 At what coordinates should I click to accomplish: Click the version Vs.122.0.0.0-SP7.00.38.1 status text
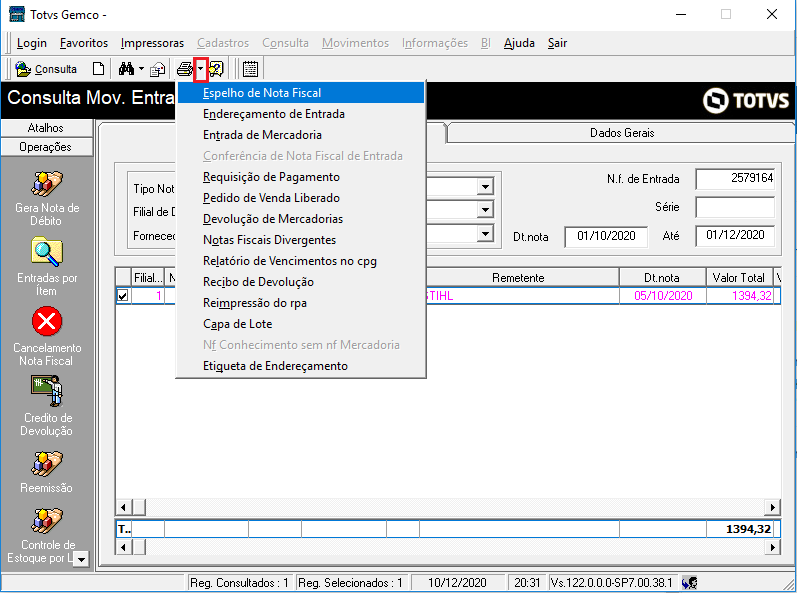(x=611, y=583)
